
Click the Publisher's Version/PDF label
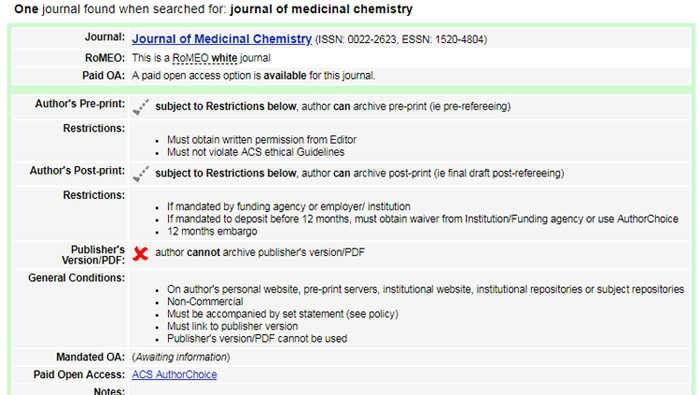pos(93,255)
